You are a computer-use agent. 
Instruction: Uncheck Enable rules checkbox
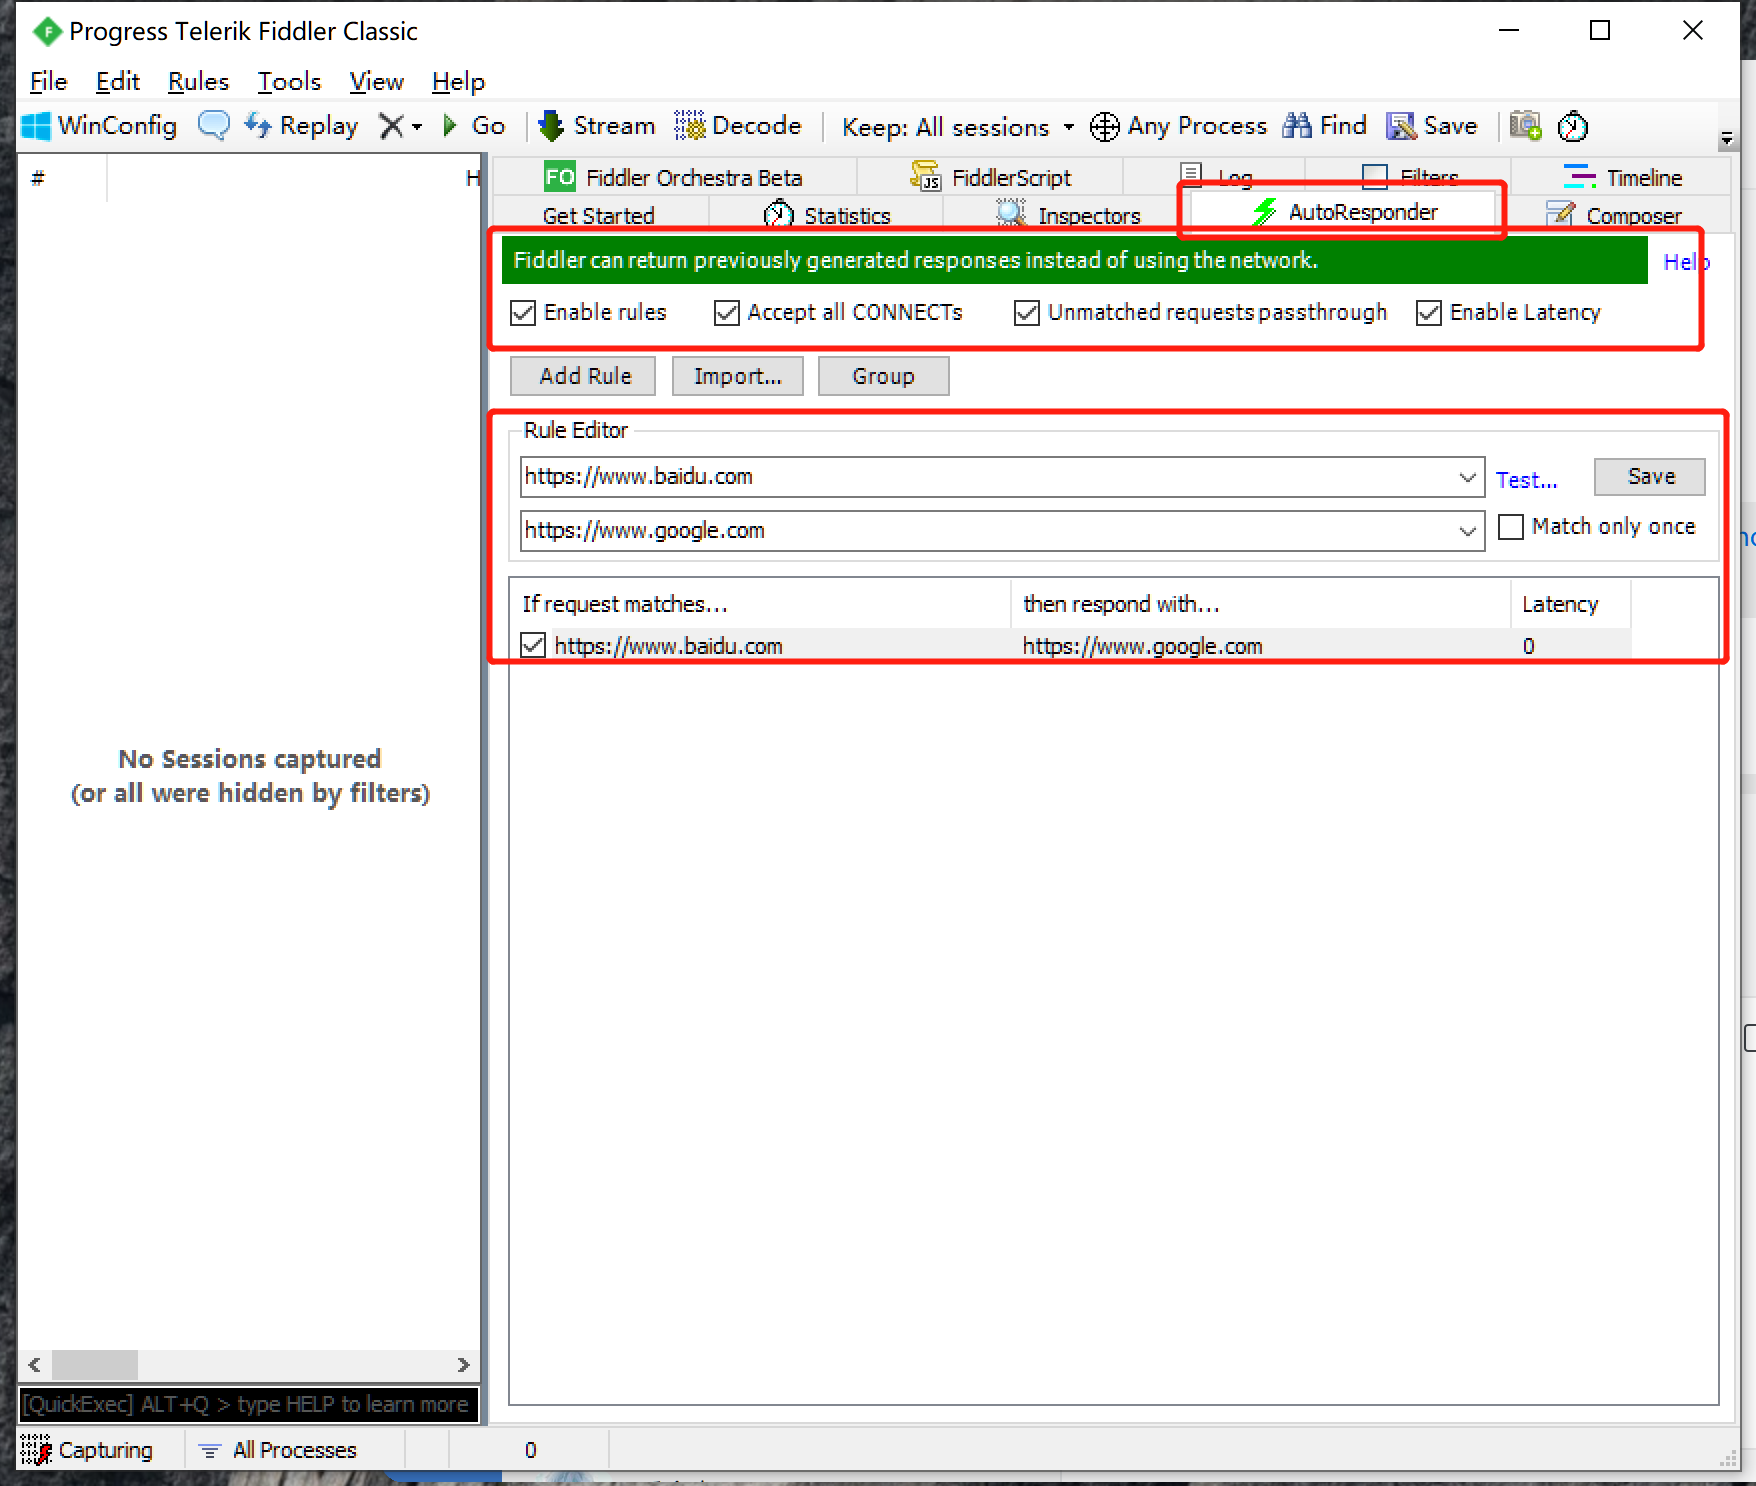coord(523,313)
